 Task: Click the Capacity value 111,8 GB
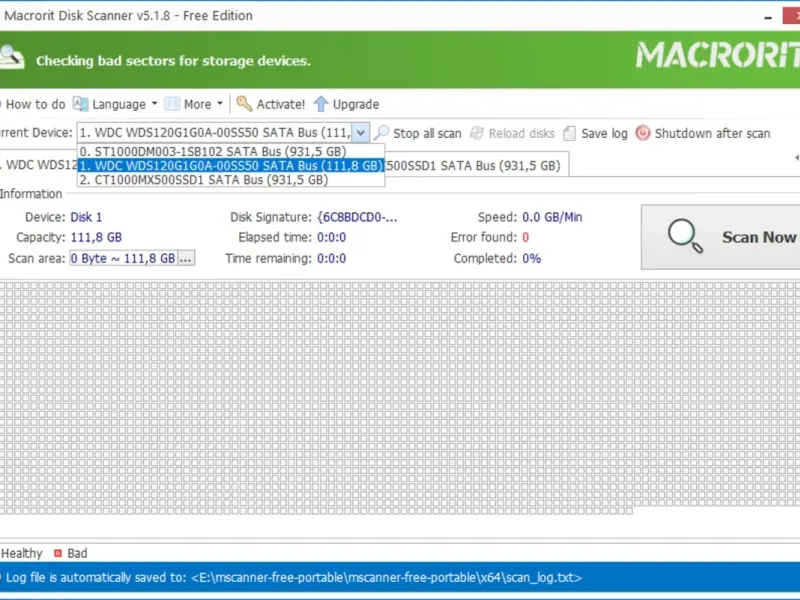click(x=96, y=237)
